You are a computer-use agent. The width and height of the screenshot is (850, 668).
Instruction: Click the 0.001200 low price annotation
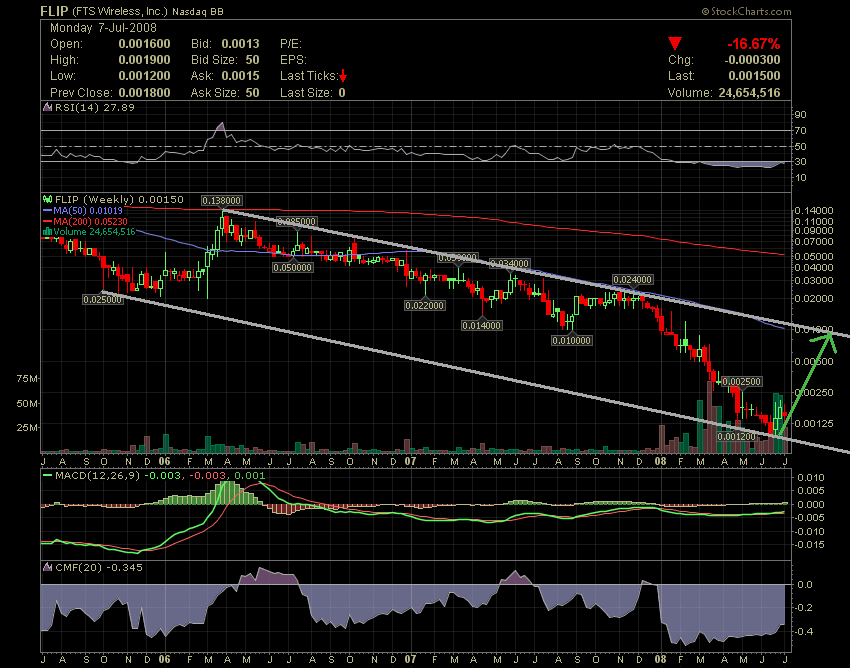[736, 436]
